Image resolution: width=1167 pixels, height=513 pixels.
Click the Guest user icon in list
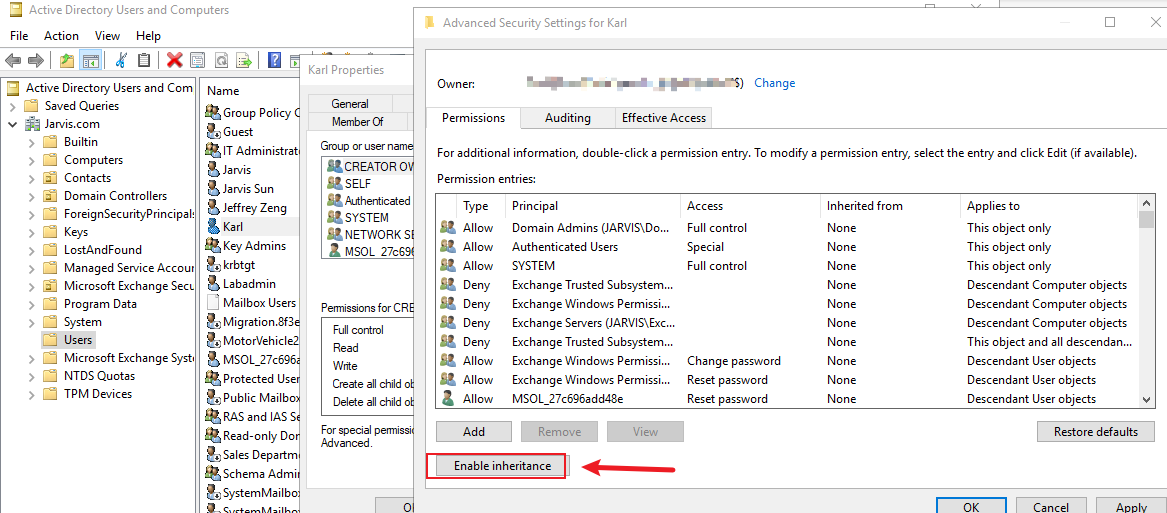click(x=213, y=132)
